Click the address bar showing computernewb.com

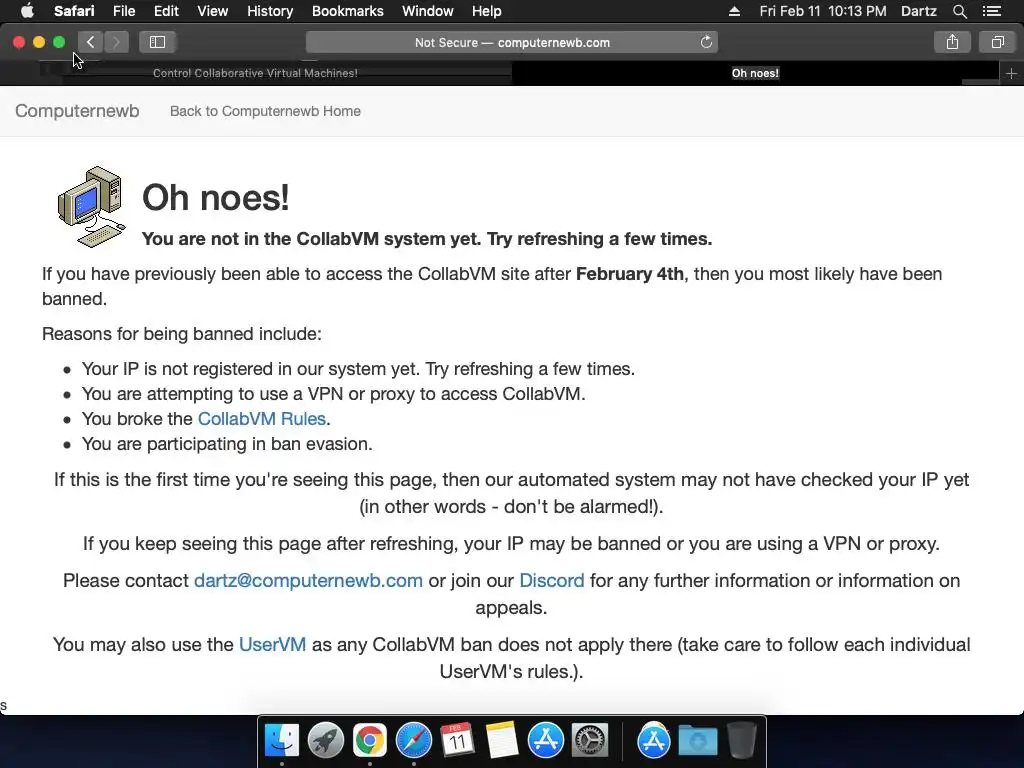click(x=512, y=42)
